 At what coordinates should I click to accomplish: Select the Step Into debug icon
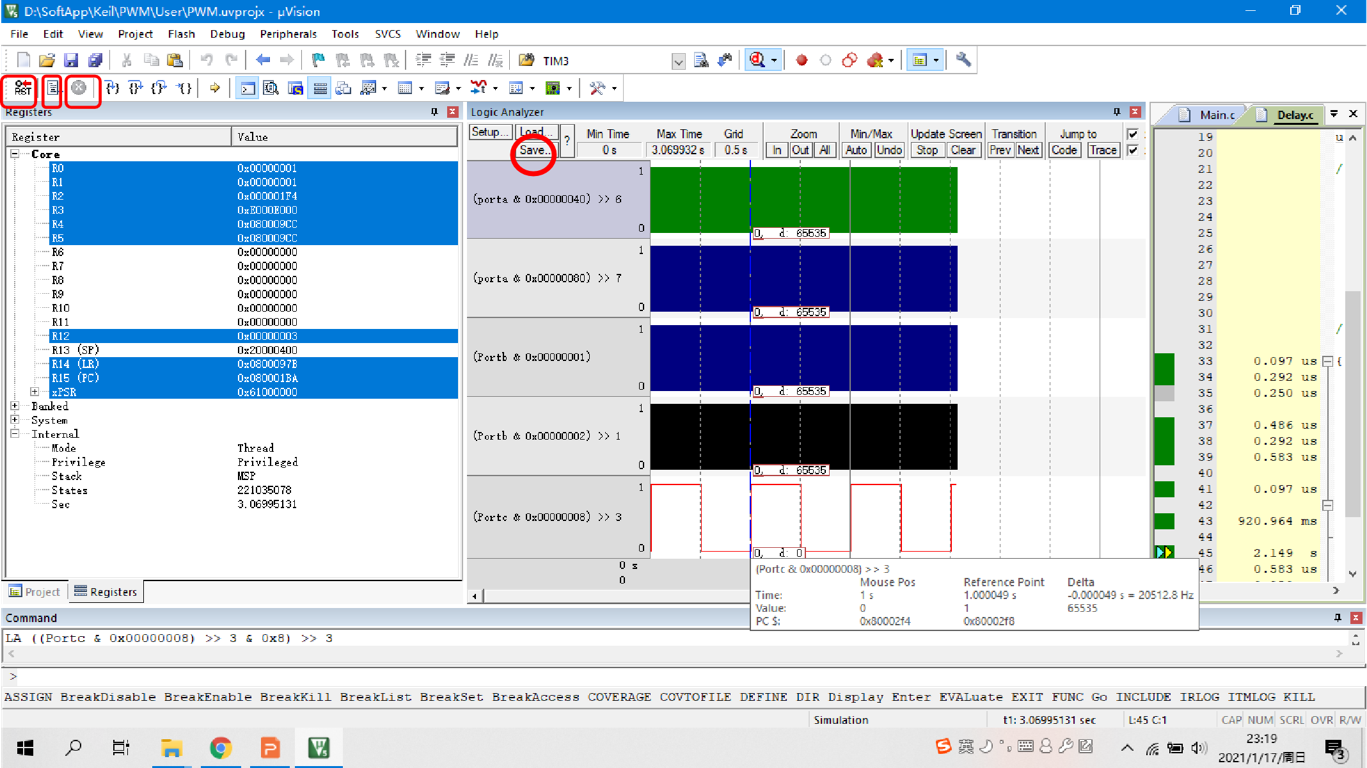tap(114, 88)
